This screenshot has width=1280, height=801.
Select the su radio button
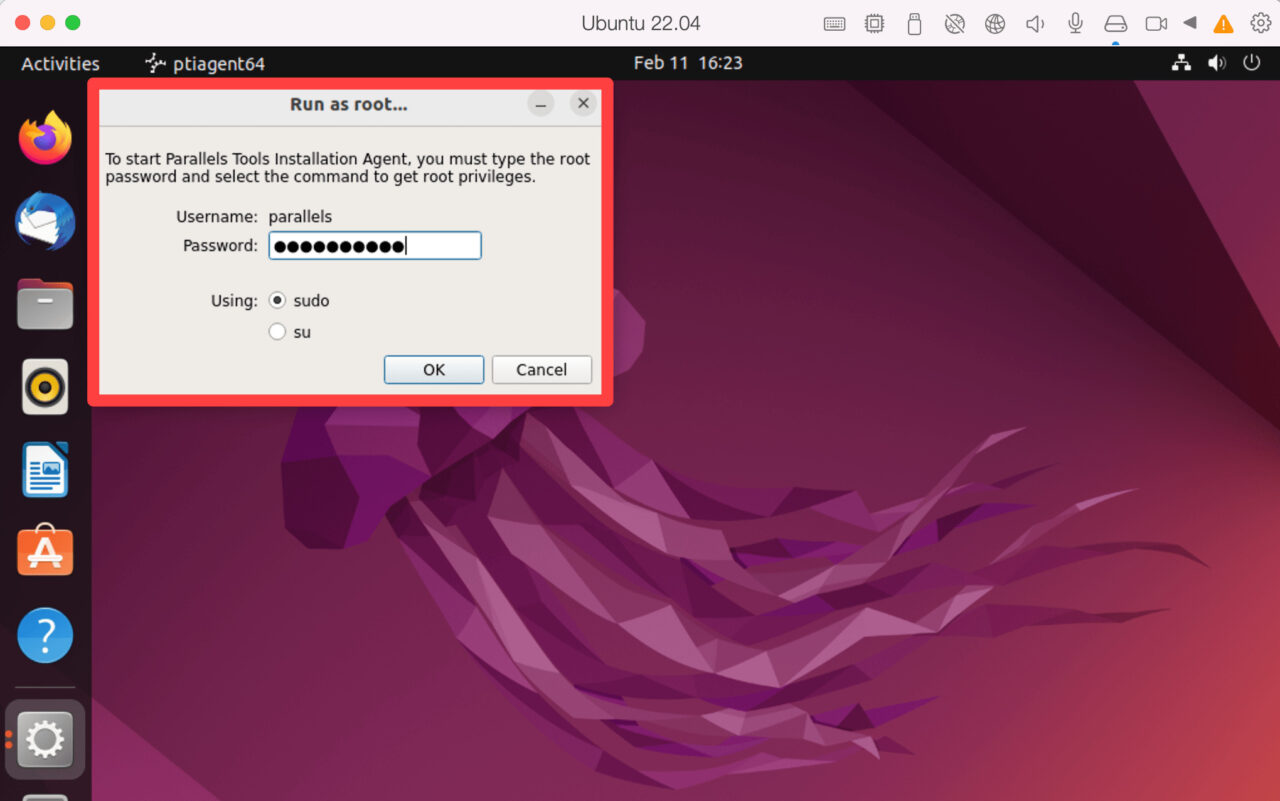click(x=277, y=331)
